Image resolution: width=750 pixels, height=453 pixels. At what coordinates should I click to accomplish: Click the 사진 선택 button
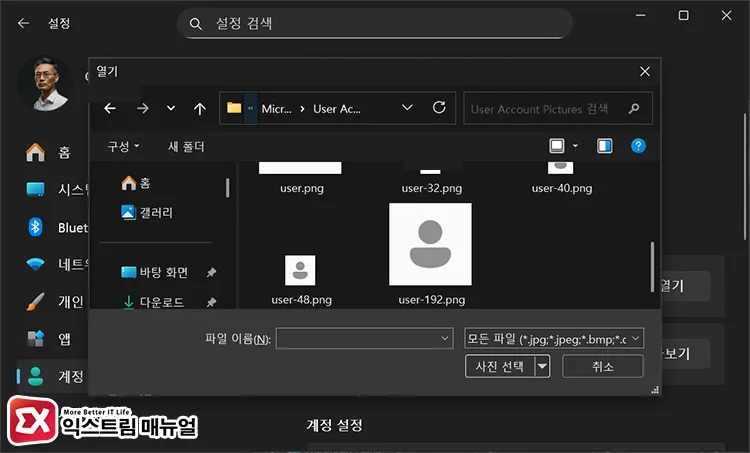(500, 366)
